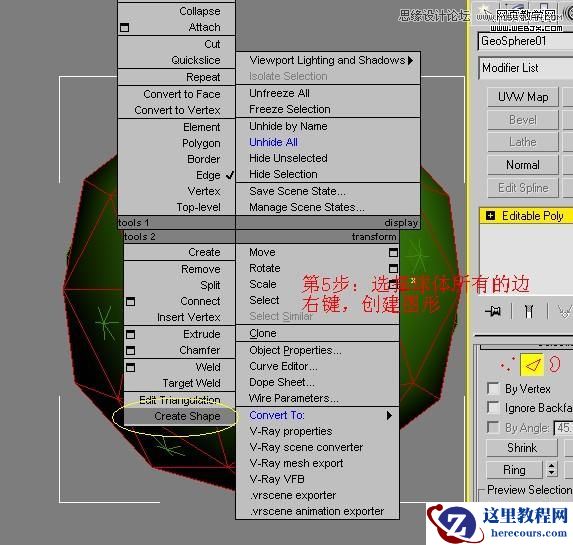Viewport: 573px width, 545px height.
Task: Expand Editable Poly plus icon in stack
Action: 490,216
